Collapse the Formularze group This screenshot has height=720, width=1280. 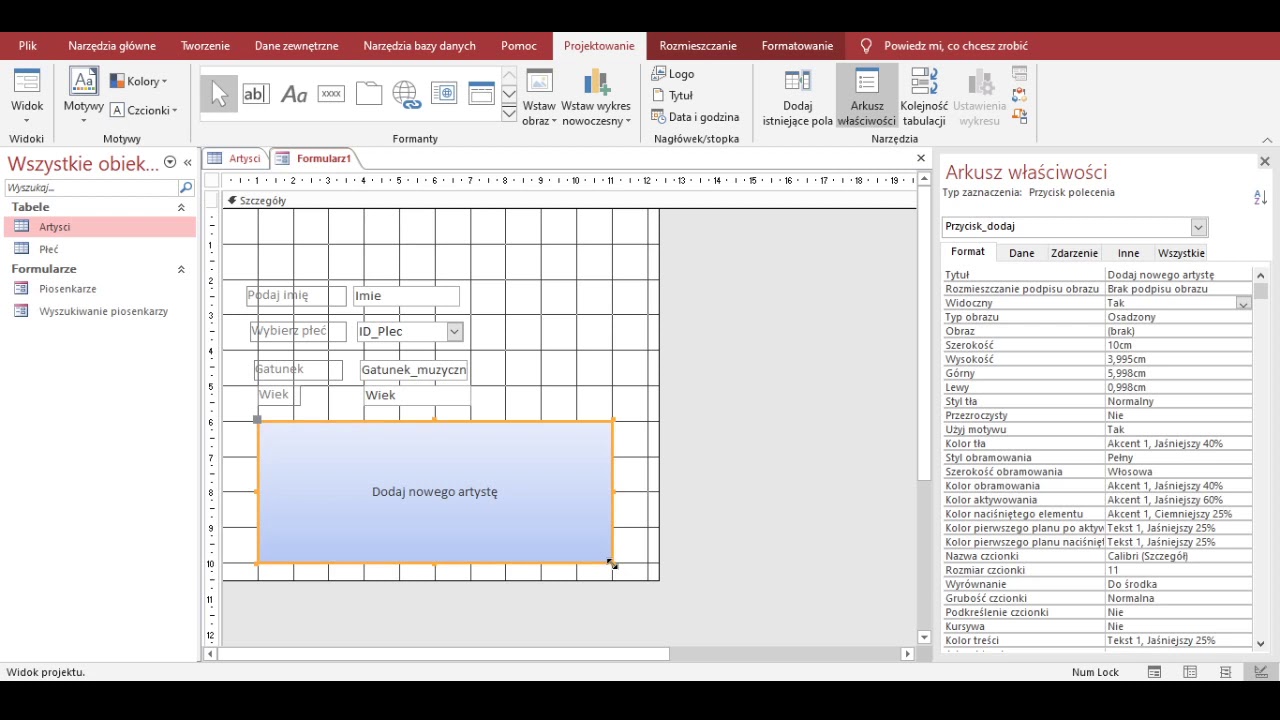181,269
